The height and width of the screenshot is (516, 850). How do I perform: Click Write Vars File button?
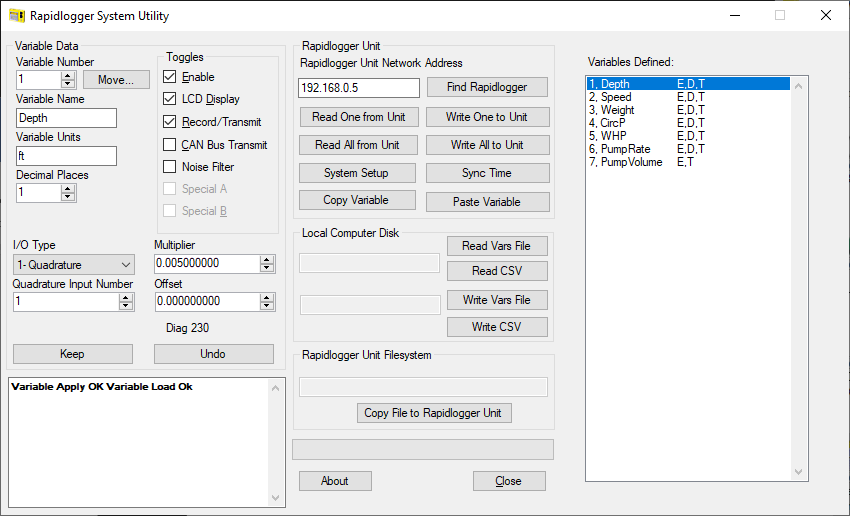coord(497,300)
